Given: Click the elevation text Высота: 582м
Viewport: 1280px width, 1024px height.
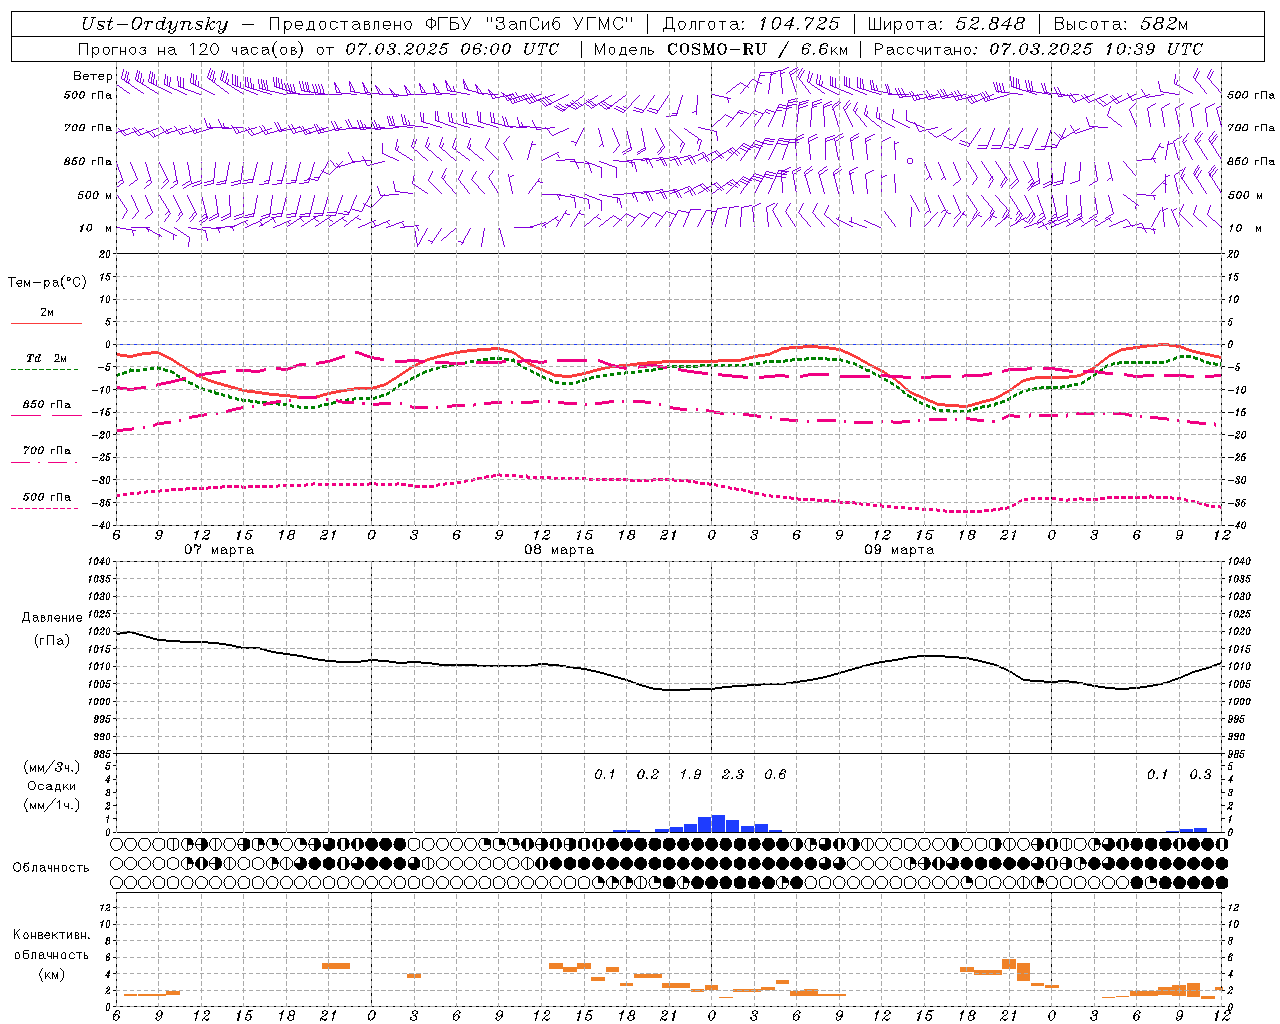Looking at the screenshot, I should click(x=1121, y=24).
